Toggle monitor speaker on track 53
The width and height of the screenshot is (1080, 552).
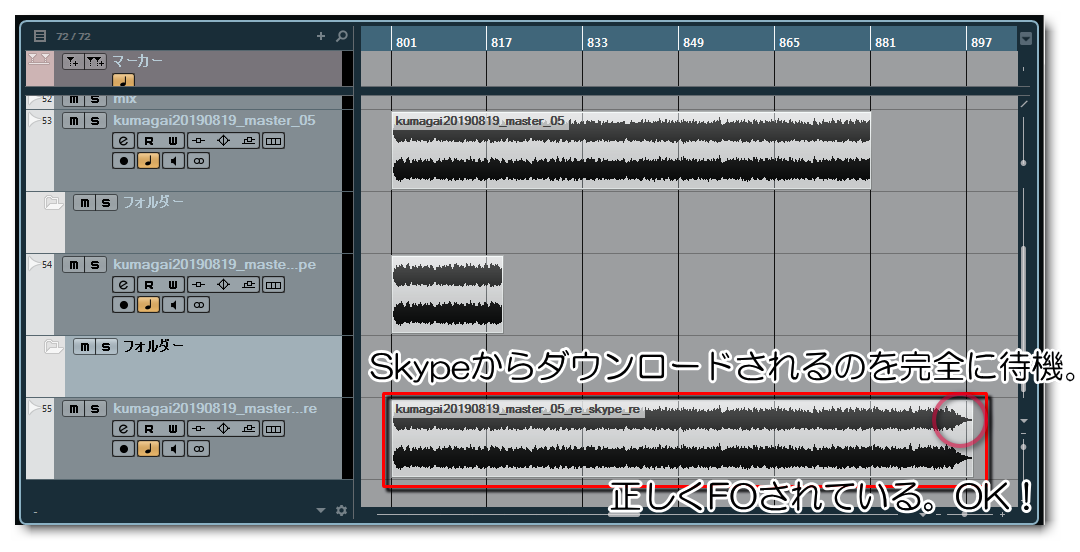pos(173,161)
